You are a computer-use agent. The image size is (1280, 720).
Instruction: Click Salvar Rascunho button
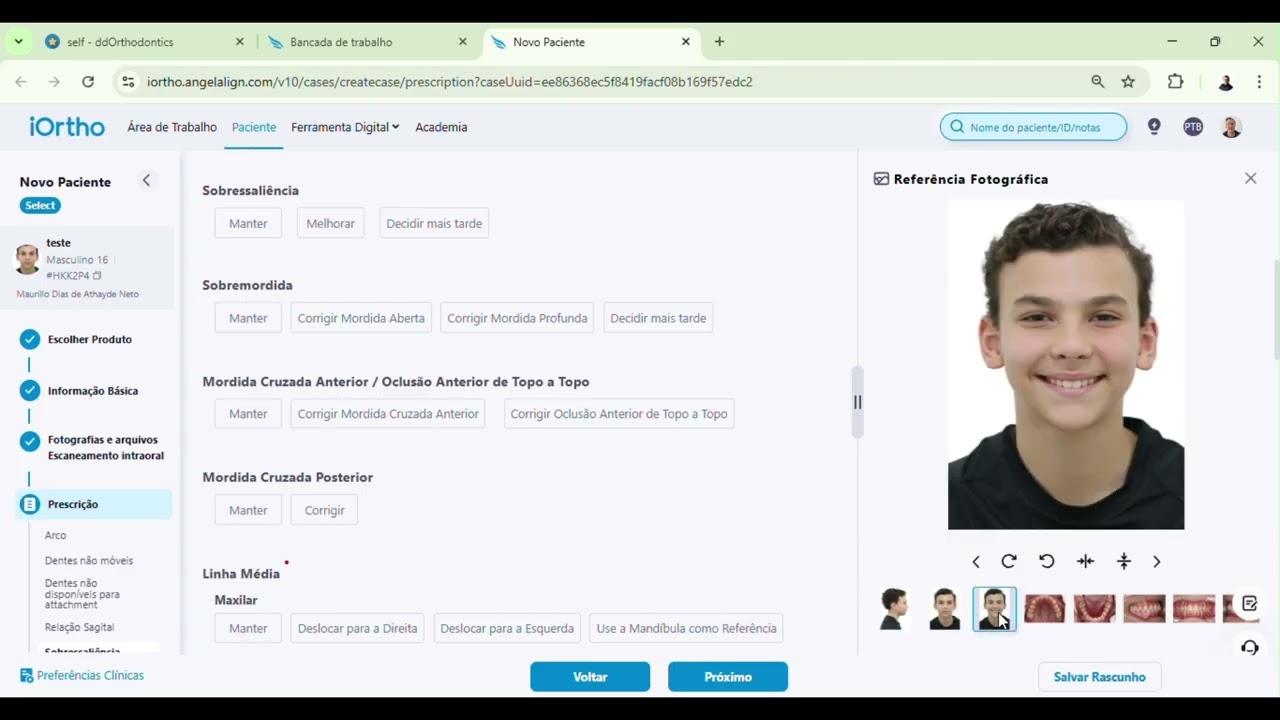[x=1099, y=677]
